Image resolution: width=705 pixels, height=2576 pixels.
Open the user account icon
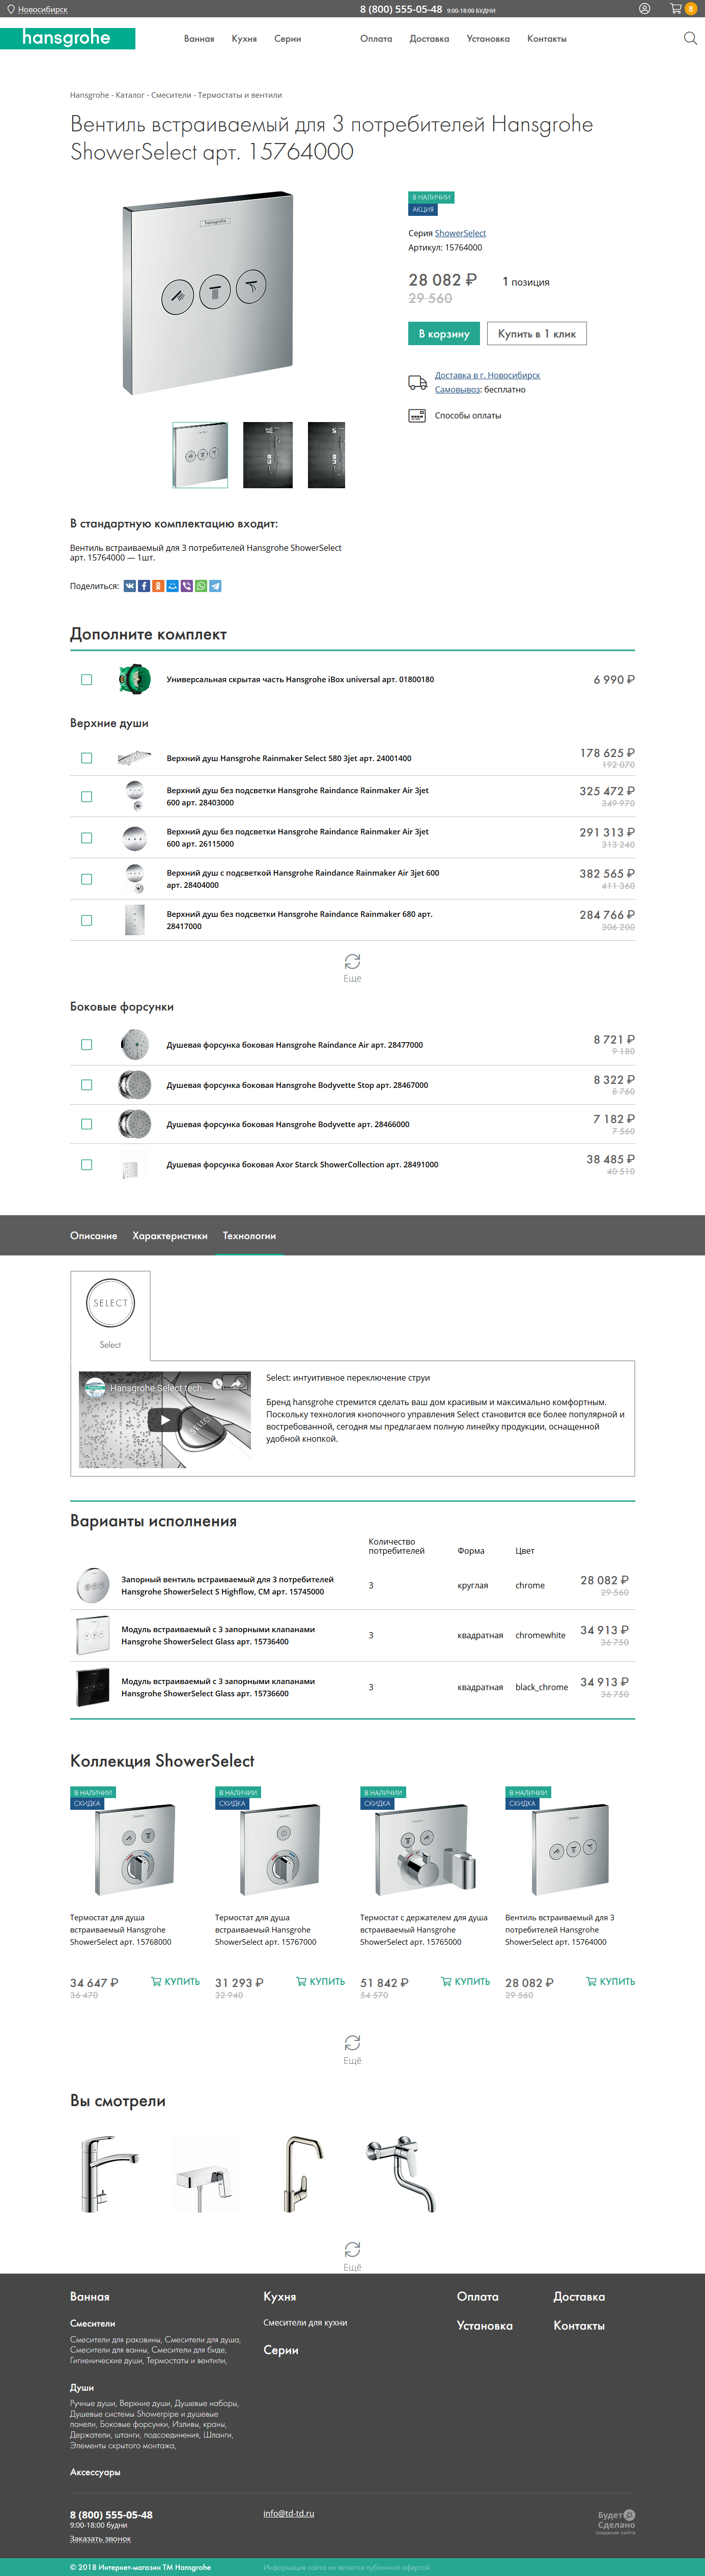(x=644, y=8)
